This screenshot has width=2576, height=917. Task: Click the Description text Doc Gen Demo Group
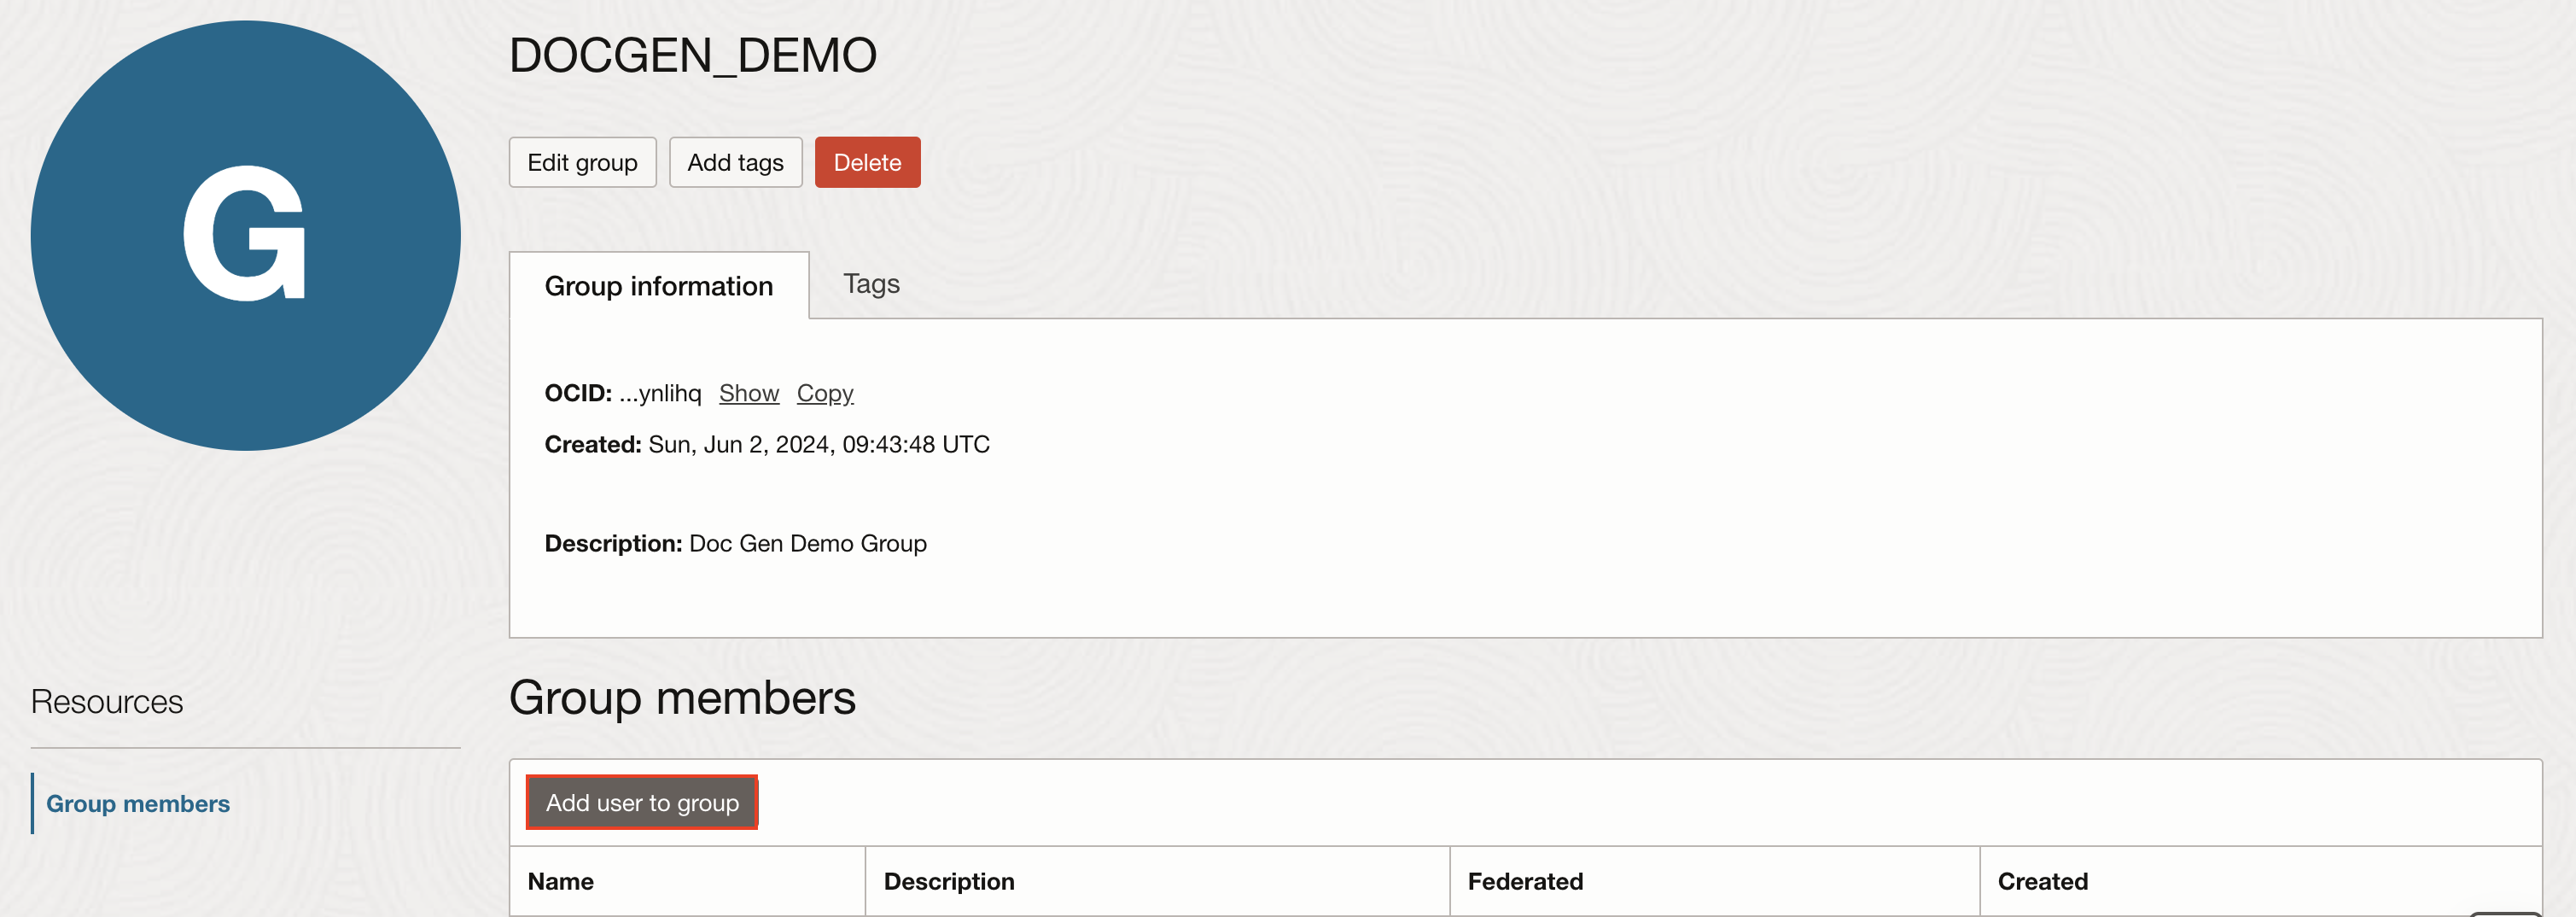807,543
